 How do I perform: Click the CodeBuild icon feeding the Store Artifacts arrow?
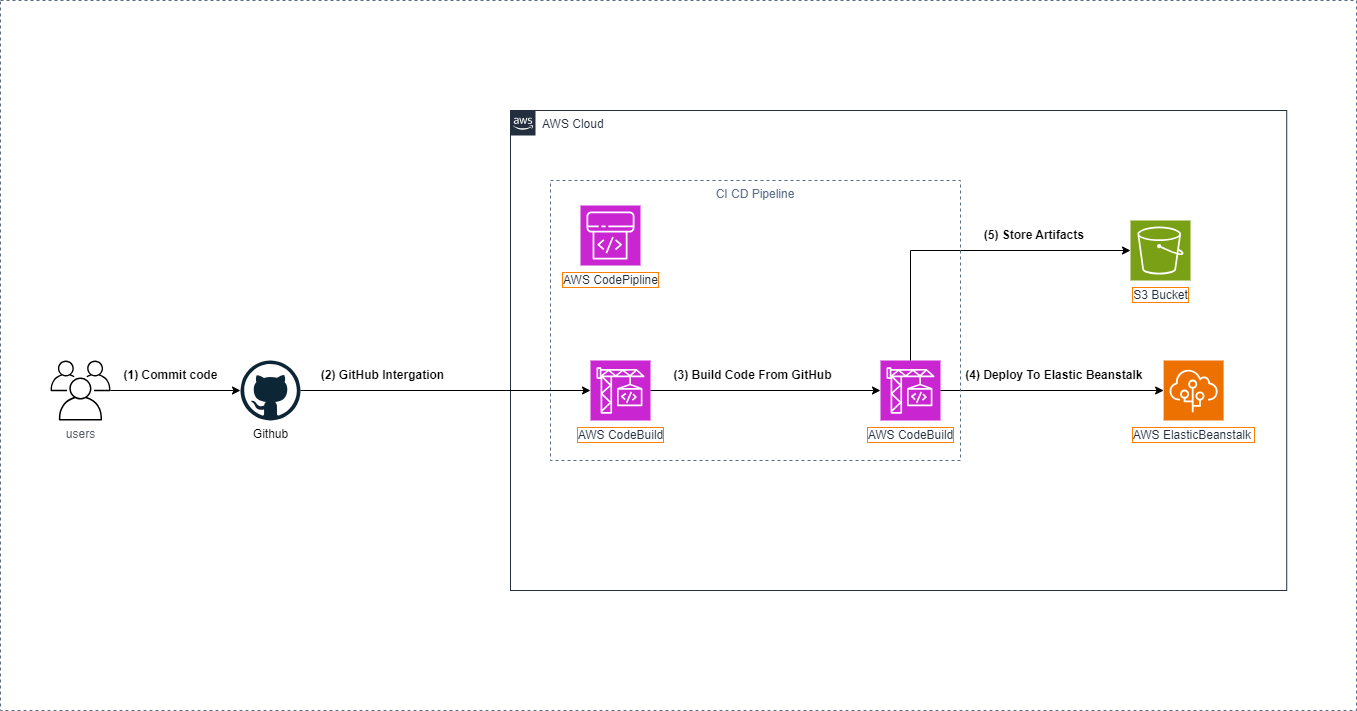(910, 390)
